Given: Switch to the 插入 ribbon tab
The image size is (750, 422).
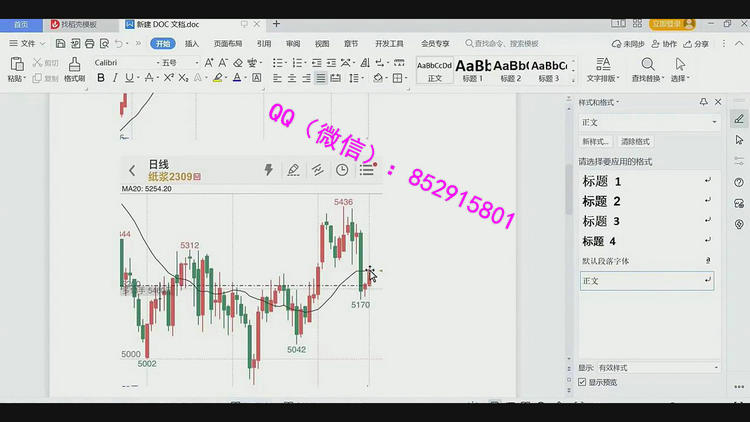Looking at the screenshot, I should point(192,44).
